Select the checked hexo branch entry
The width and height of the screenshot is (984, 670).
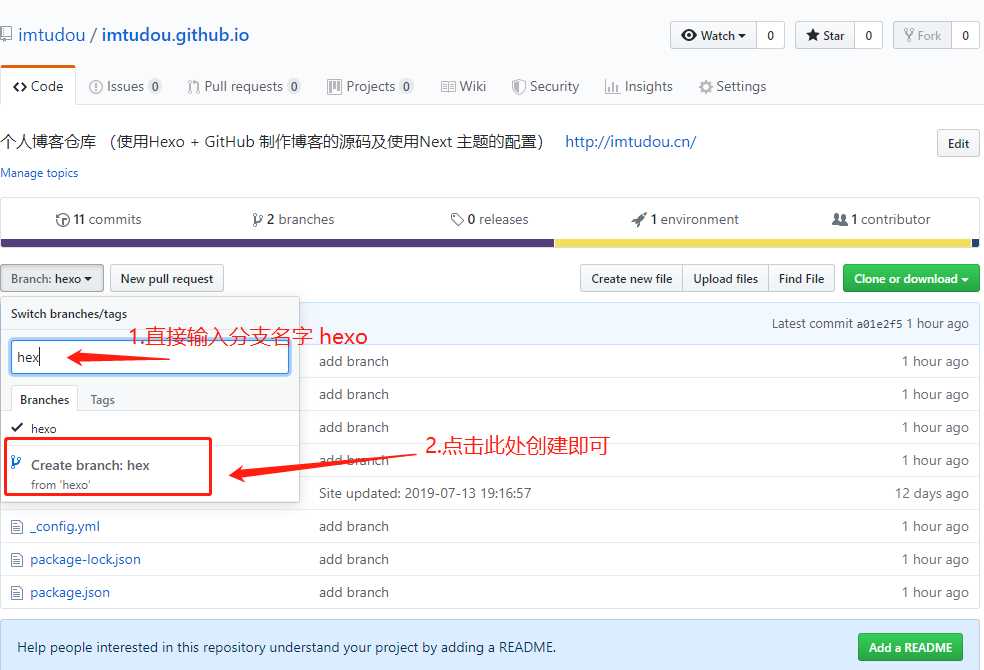click(149, 428)
